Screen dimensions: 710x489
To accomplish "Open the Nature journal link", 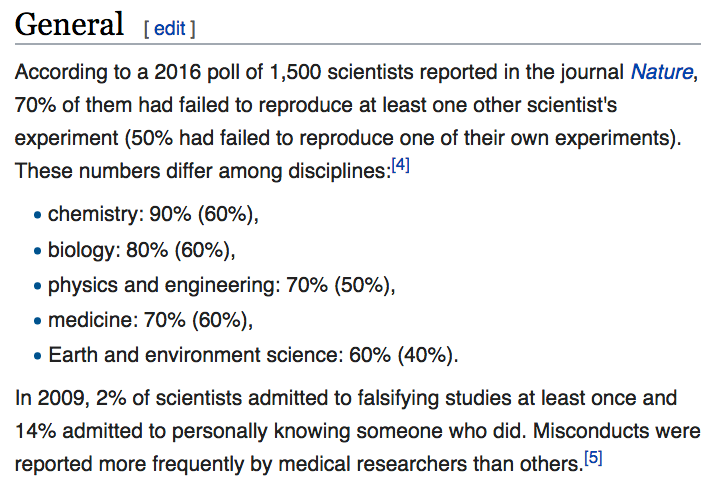I will (x=662, y=72).
